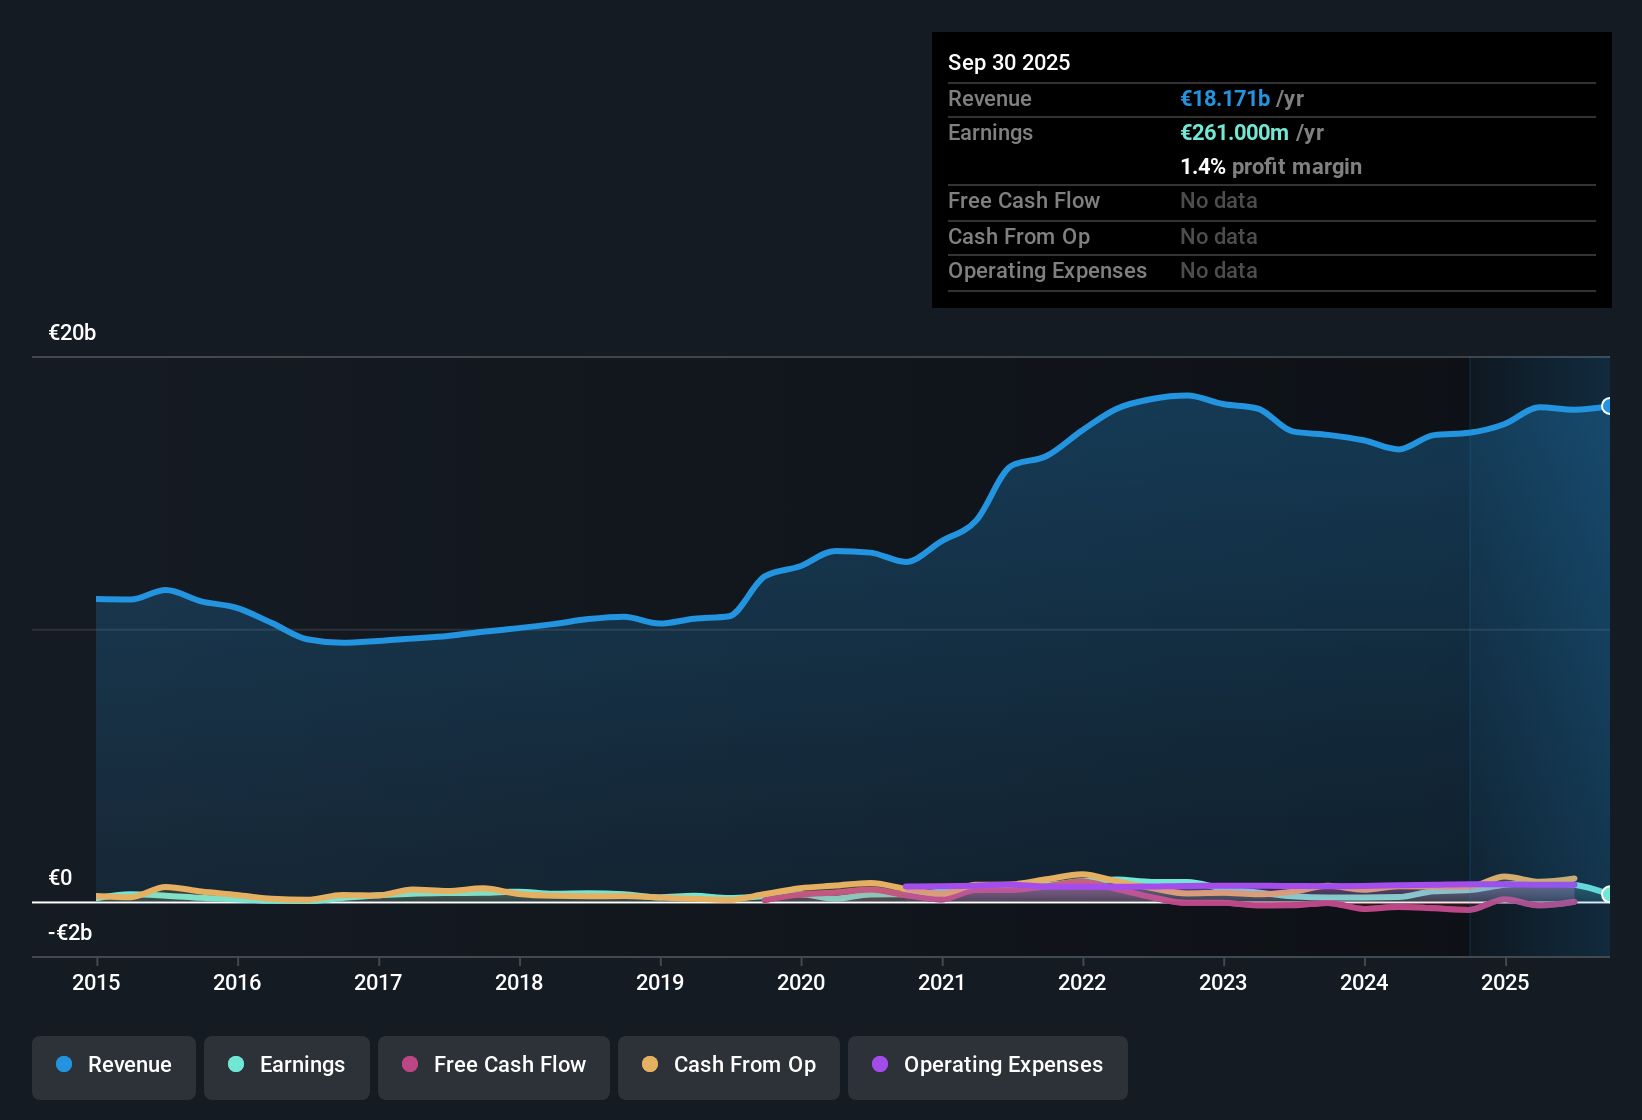Click the blue Revenue legend dot
The image size is (1642, 1120).
64,1065
